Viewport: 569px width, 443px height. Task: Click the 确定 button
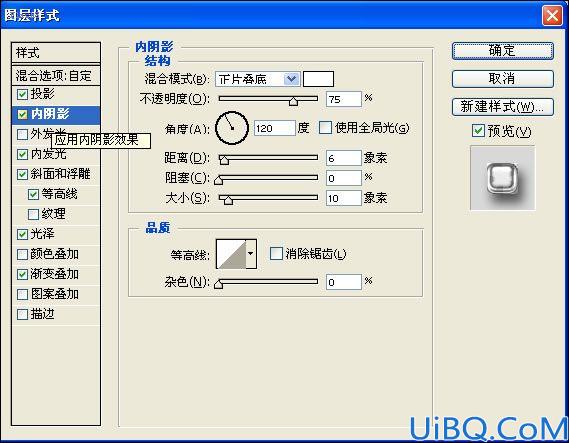point(503,50)
